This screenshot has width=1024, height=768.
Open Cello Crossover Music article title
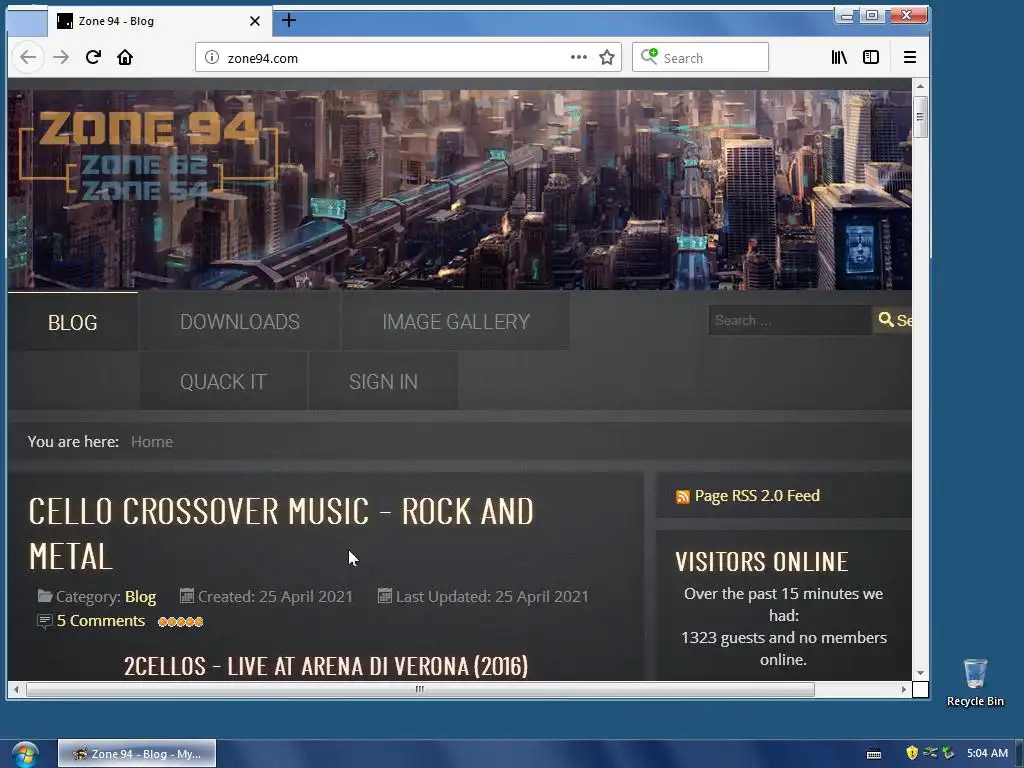[x=281, y=534]
